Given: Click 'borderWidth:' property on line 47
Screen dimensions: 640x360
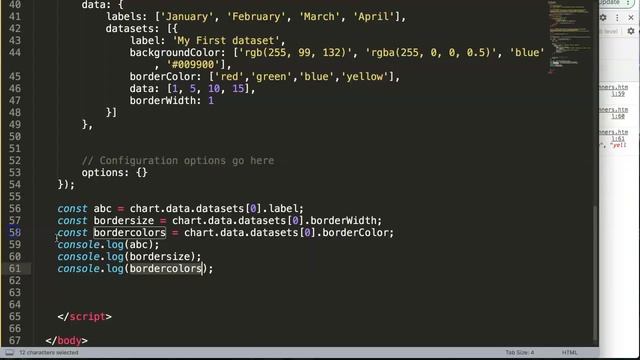Looking at the screenshot, I should coord(165,100).
